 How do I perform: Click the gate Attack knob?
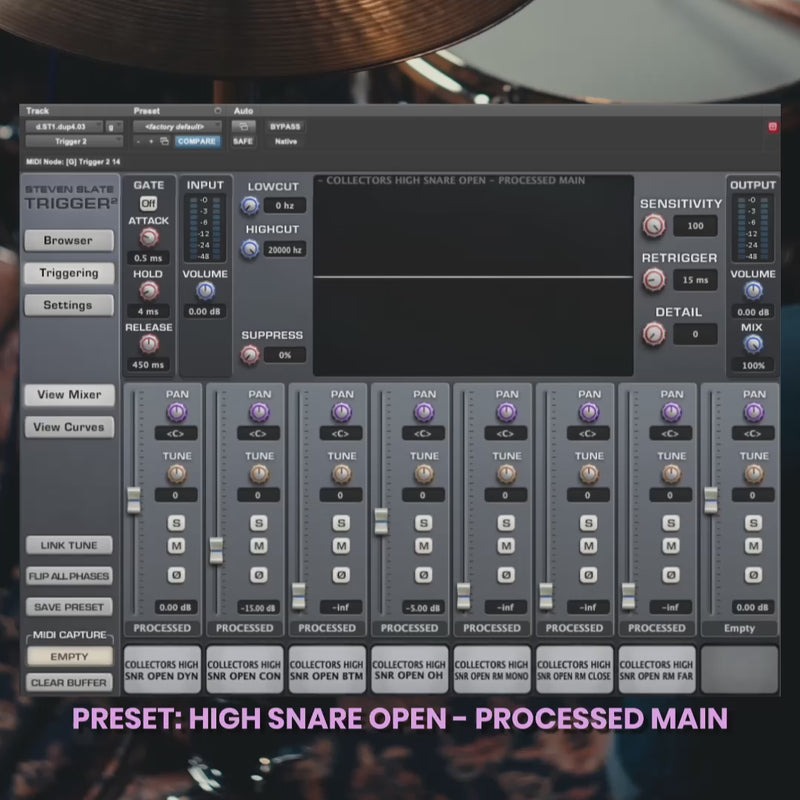coord(149,237)
